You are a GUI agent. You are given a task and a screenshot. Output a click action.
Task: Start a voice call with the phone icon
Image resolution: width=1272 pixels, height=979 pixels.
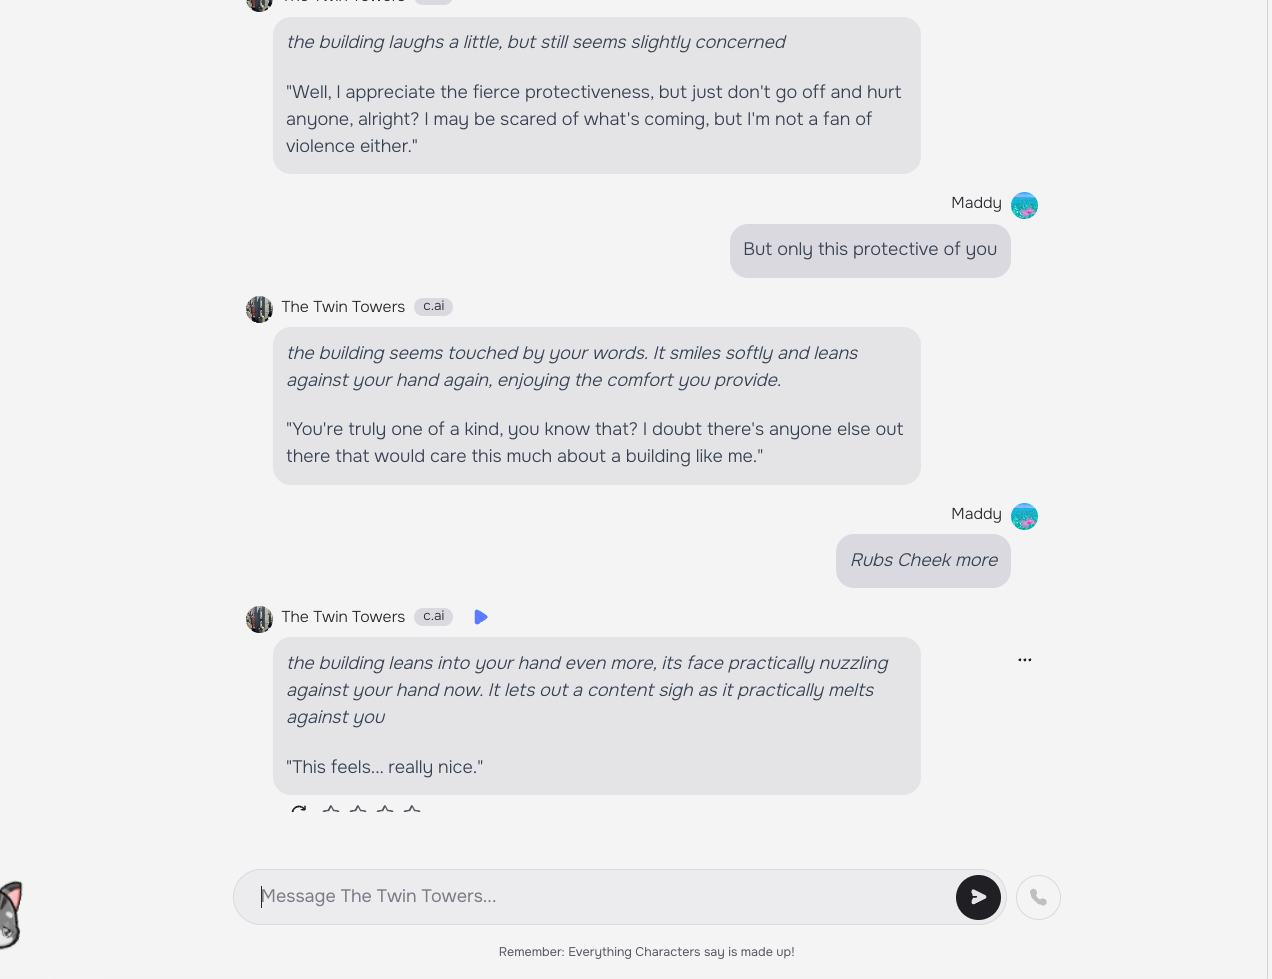(x=1038, y=897)
